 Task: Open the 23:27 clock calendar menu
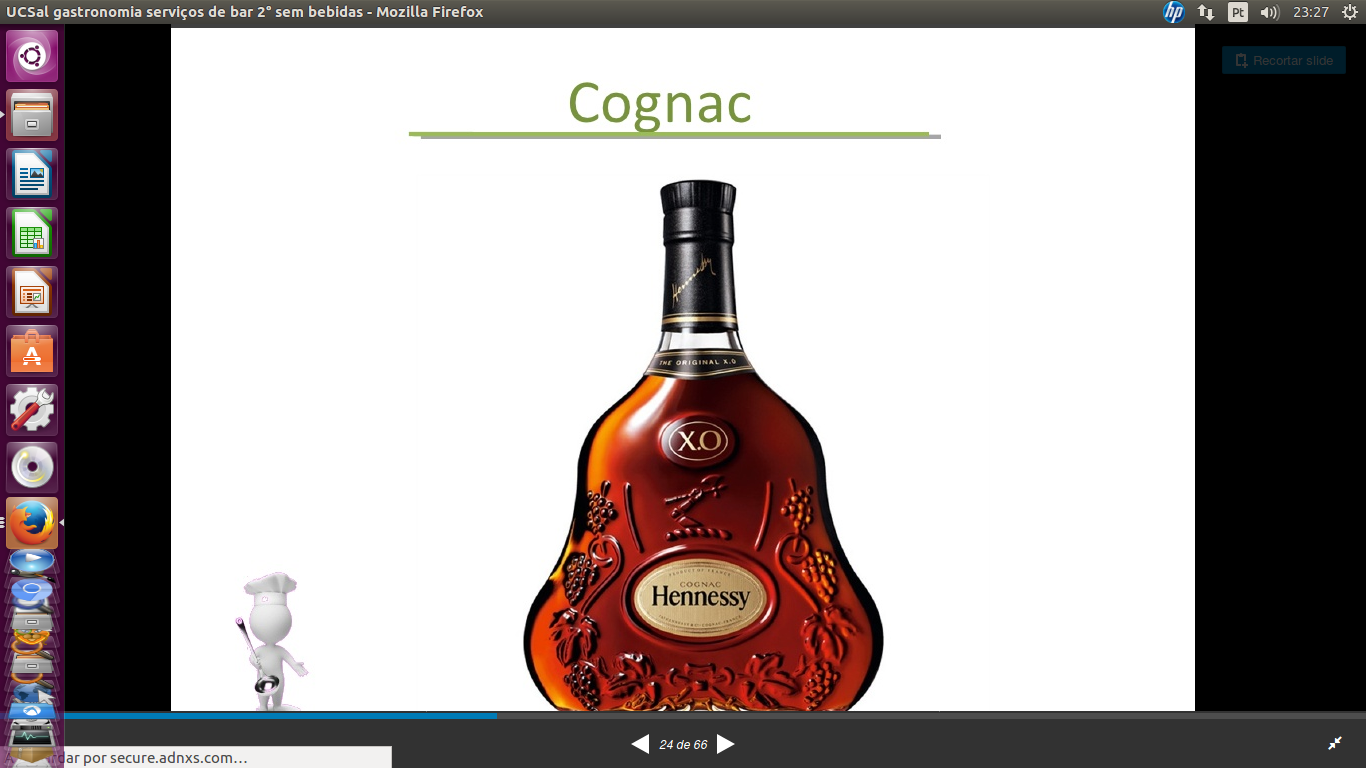pyautogui.click(x=1310, y=12)
